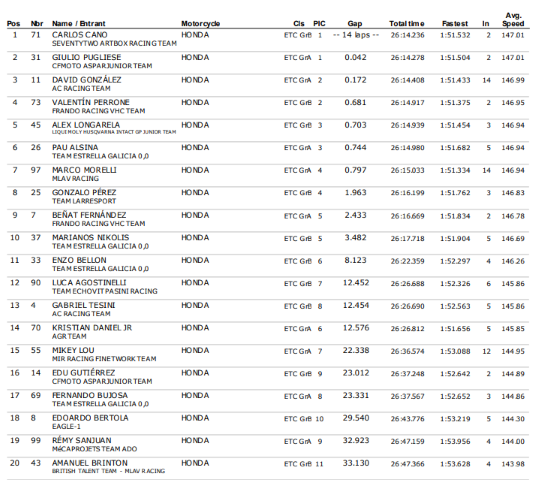
Task: Select the PAU ALSINA row name
Action: tap(75, 147)
